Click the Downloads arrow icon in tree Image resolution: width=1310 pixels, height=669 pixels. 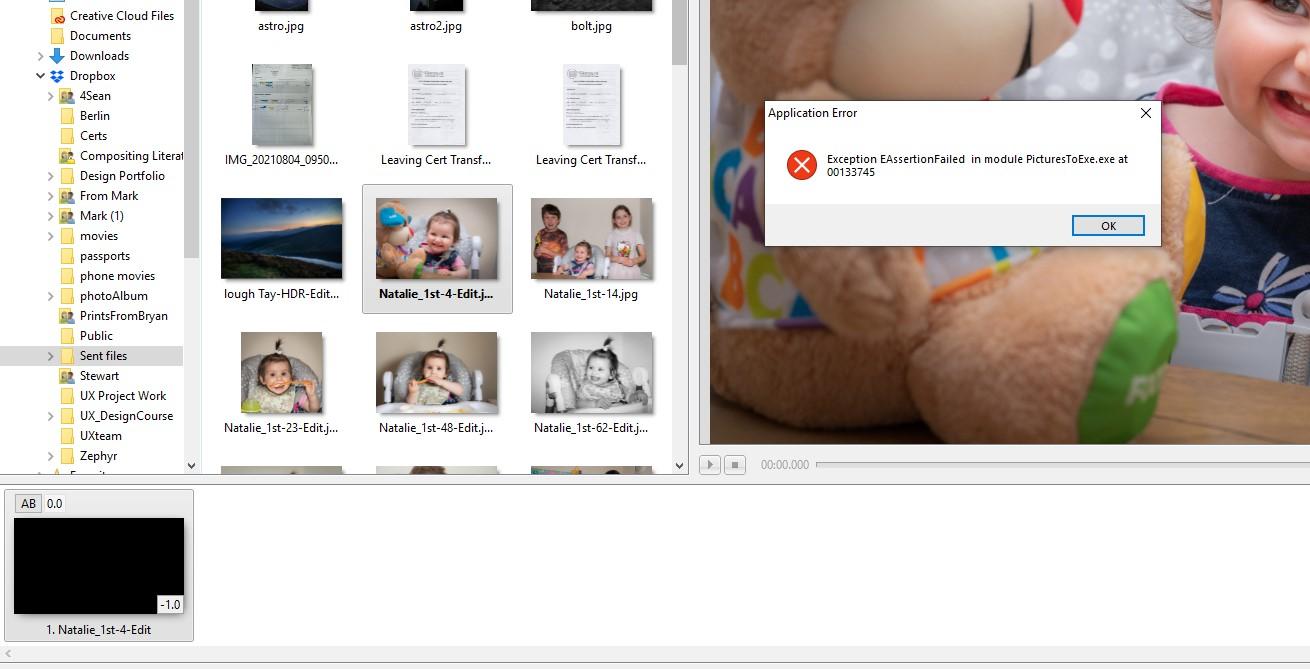pyautogui.click(x=57, y=56)
